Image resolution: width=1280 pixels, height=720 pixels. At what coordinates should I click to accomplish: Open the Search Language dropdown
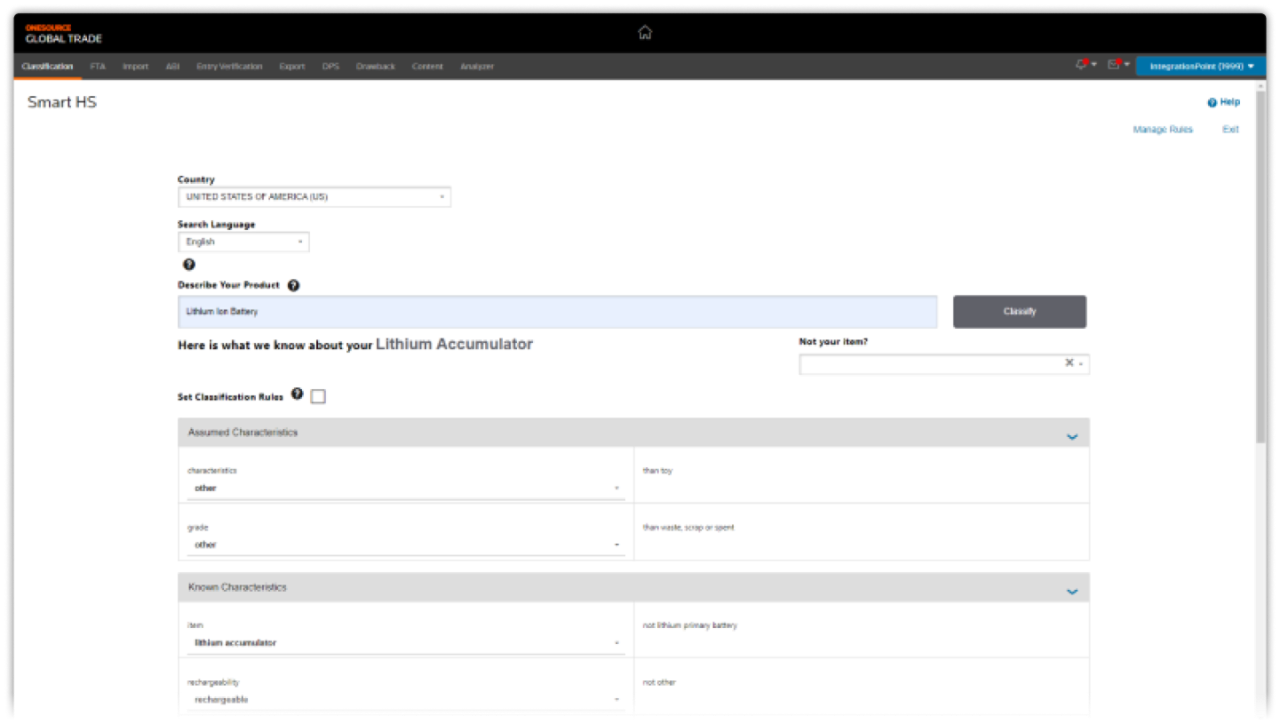243,242
